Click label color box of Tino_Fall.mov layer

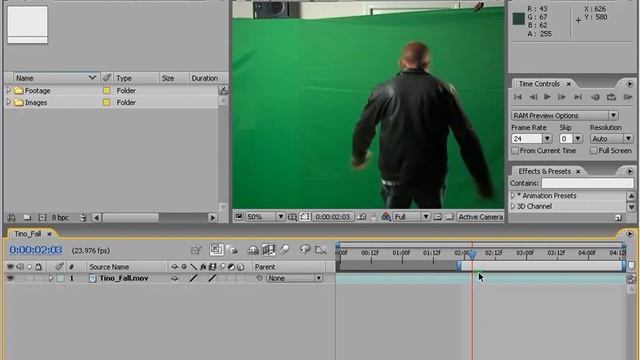click(61, 278)
